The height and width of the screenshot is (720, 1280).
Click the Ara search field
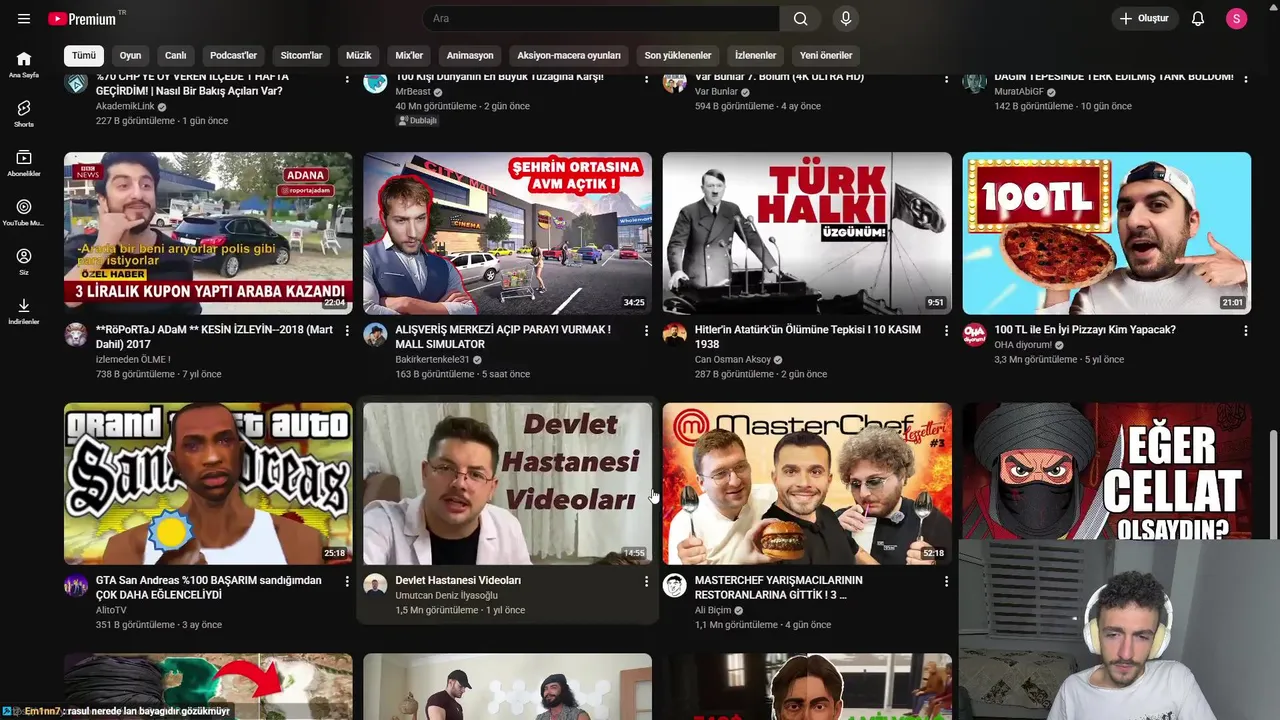[601, 19]
